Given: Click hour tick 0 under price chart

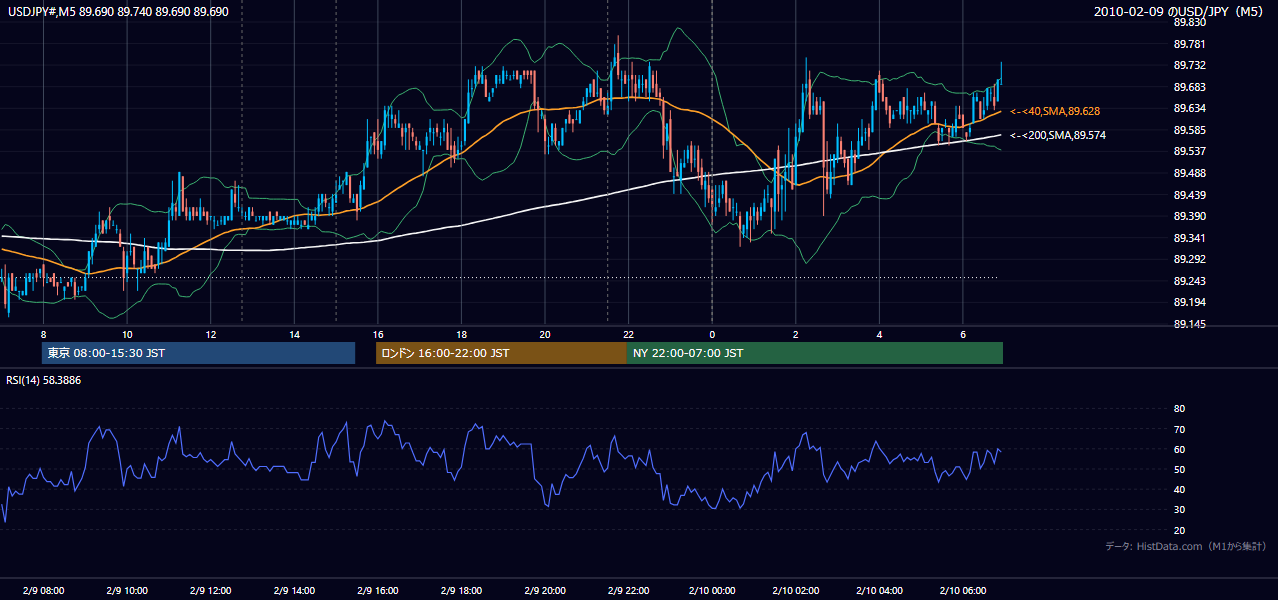Looking at the screenshot, I should (712, 334).
